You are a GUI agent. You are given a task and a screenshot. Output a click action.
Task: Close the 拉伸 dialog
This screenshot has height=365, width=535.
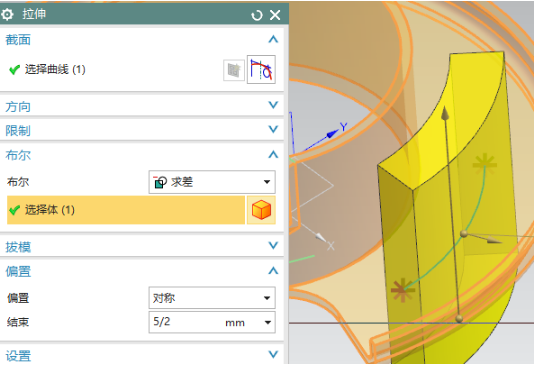tap(275, 15)
